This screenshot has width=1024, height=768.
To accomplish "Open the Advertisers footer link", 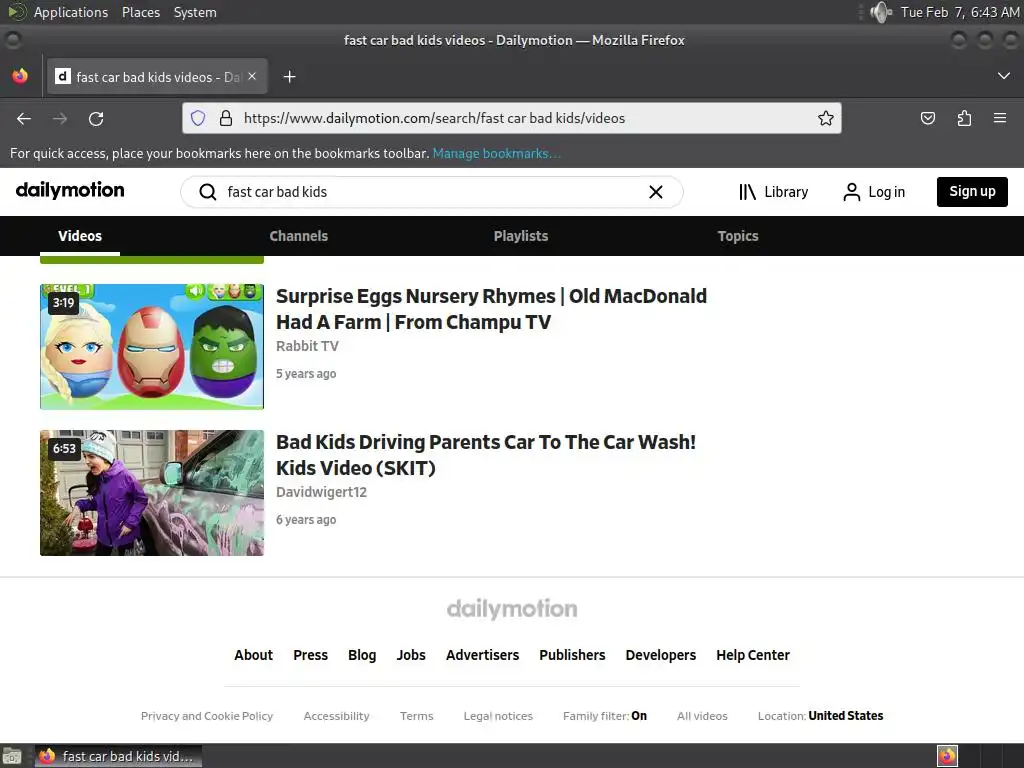I will point(482,655).
